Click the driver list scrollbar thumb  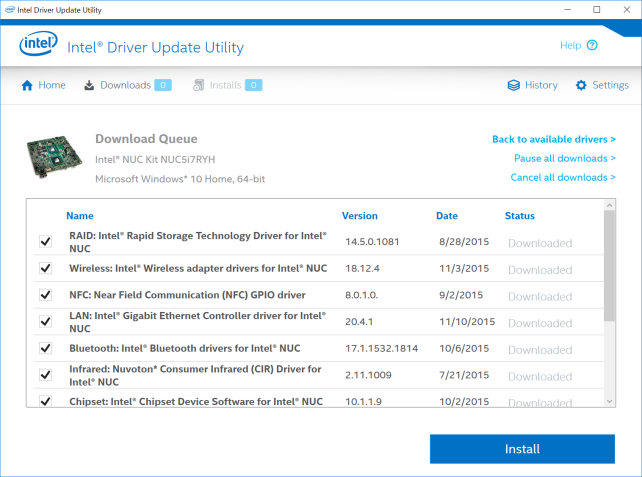tap(609, 266)
